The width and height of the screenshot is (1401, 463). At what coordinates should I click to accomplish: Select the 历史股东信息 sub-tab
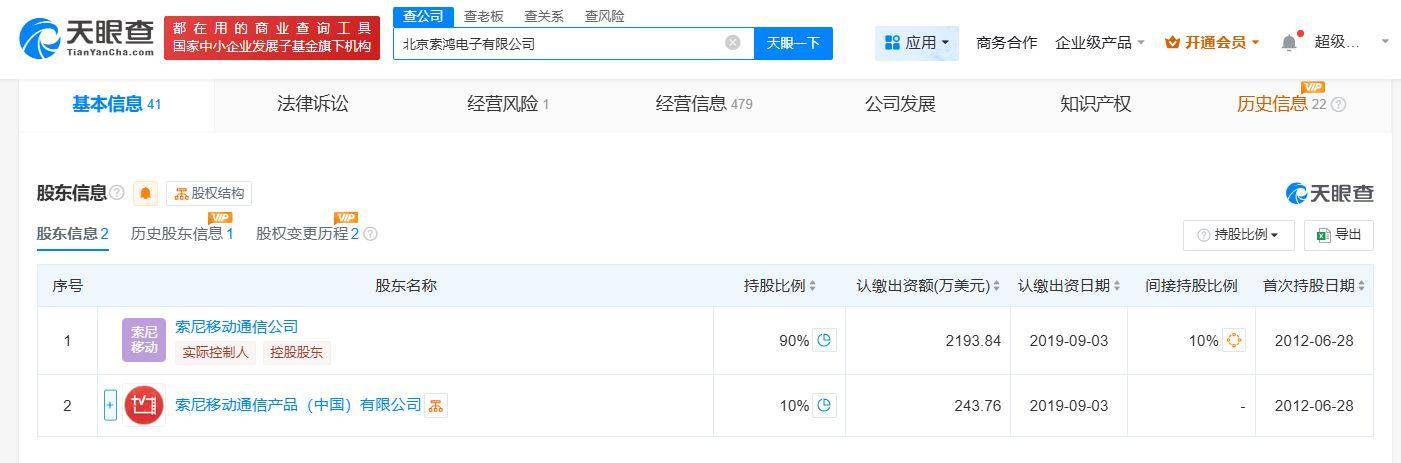point(182,234)
